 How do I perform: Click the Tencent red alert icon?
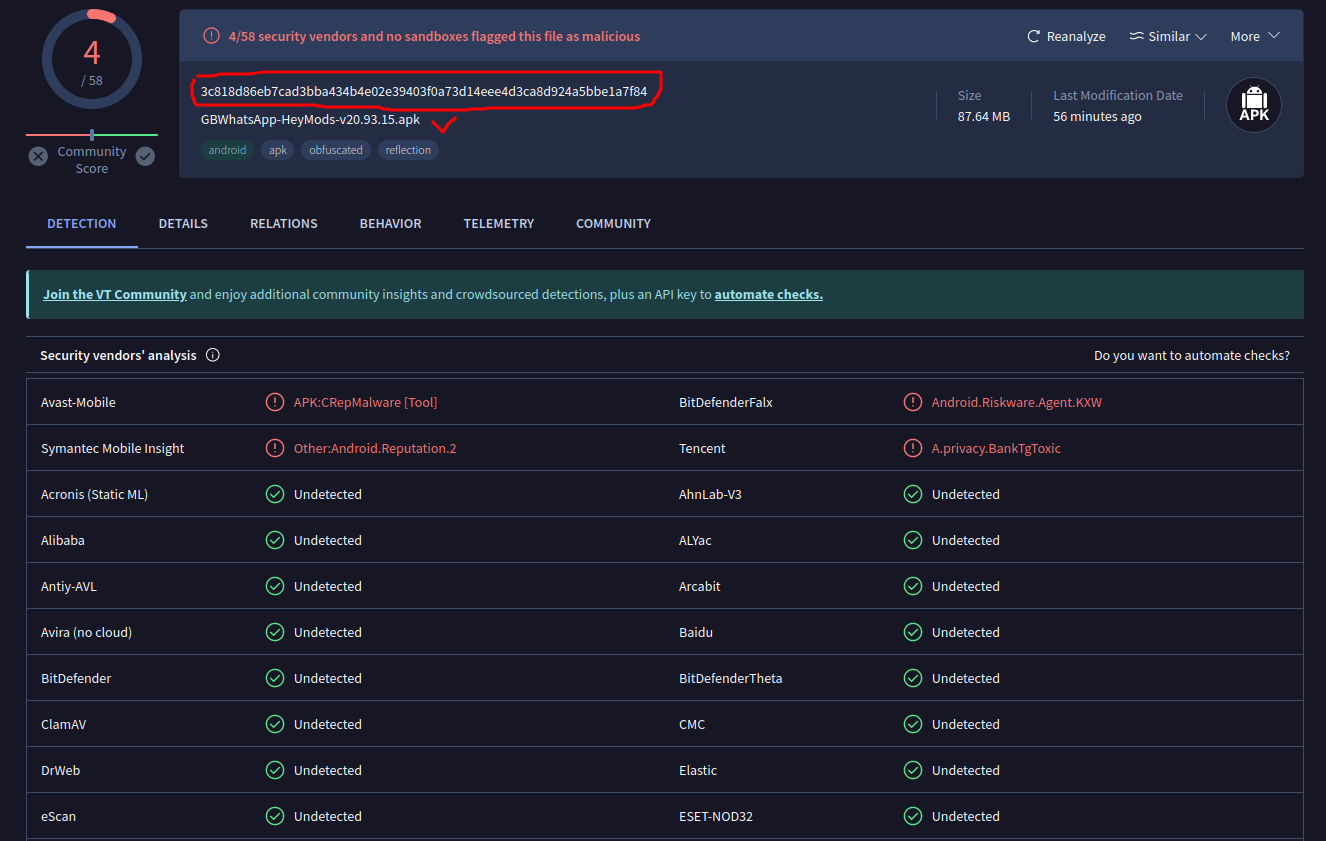pyautogui.click(x=913, y=448)
